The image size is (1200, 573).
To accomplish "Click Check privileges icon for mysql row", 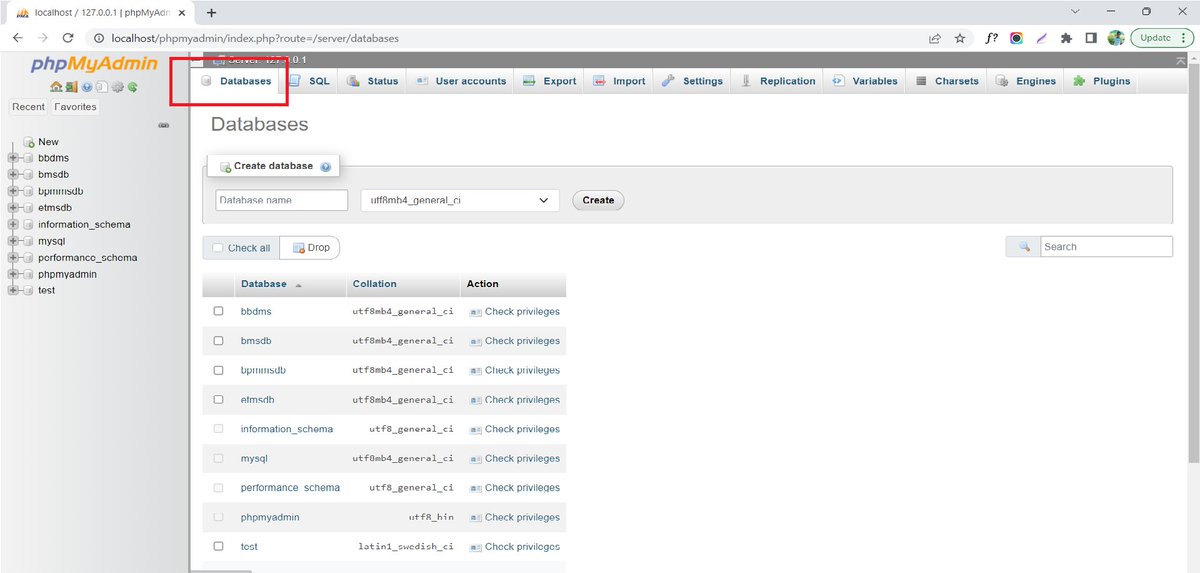I will click(476, 459).
